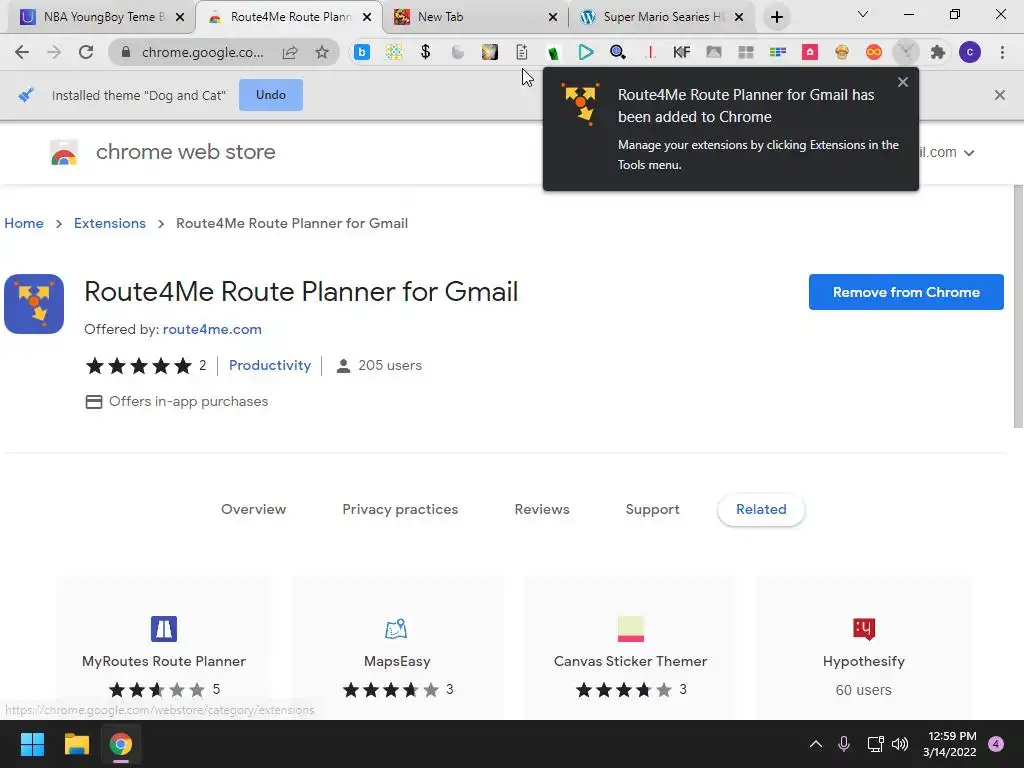Image resolution: width=1024 pixels, height=768 pixels.
Task: Open the Support tab
Action: [652, 509]
